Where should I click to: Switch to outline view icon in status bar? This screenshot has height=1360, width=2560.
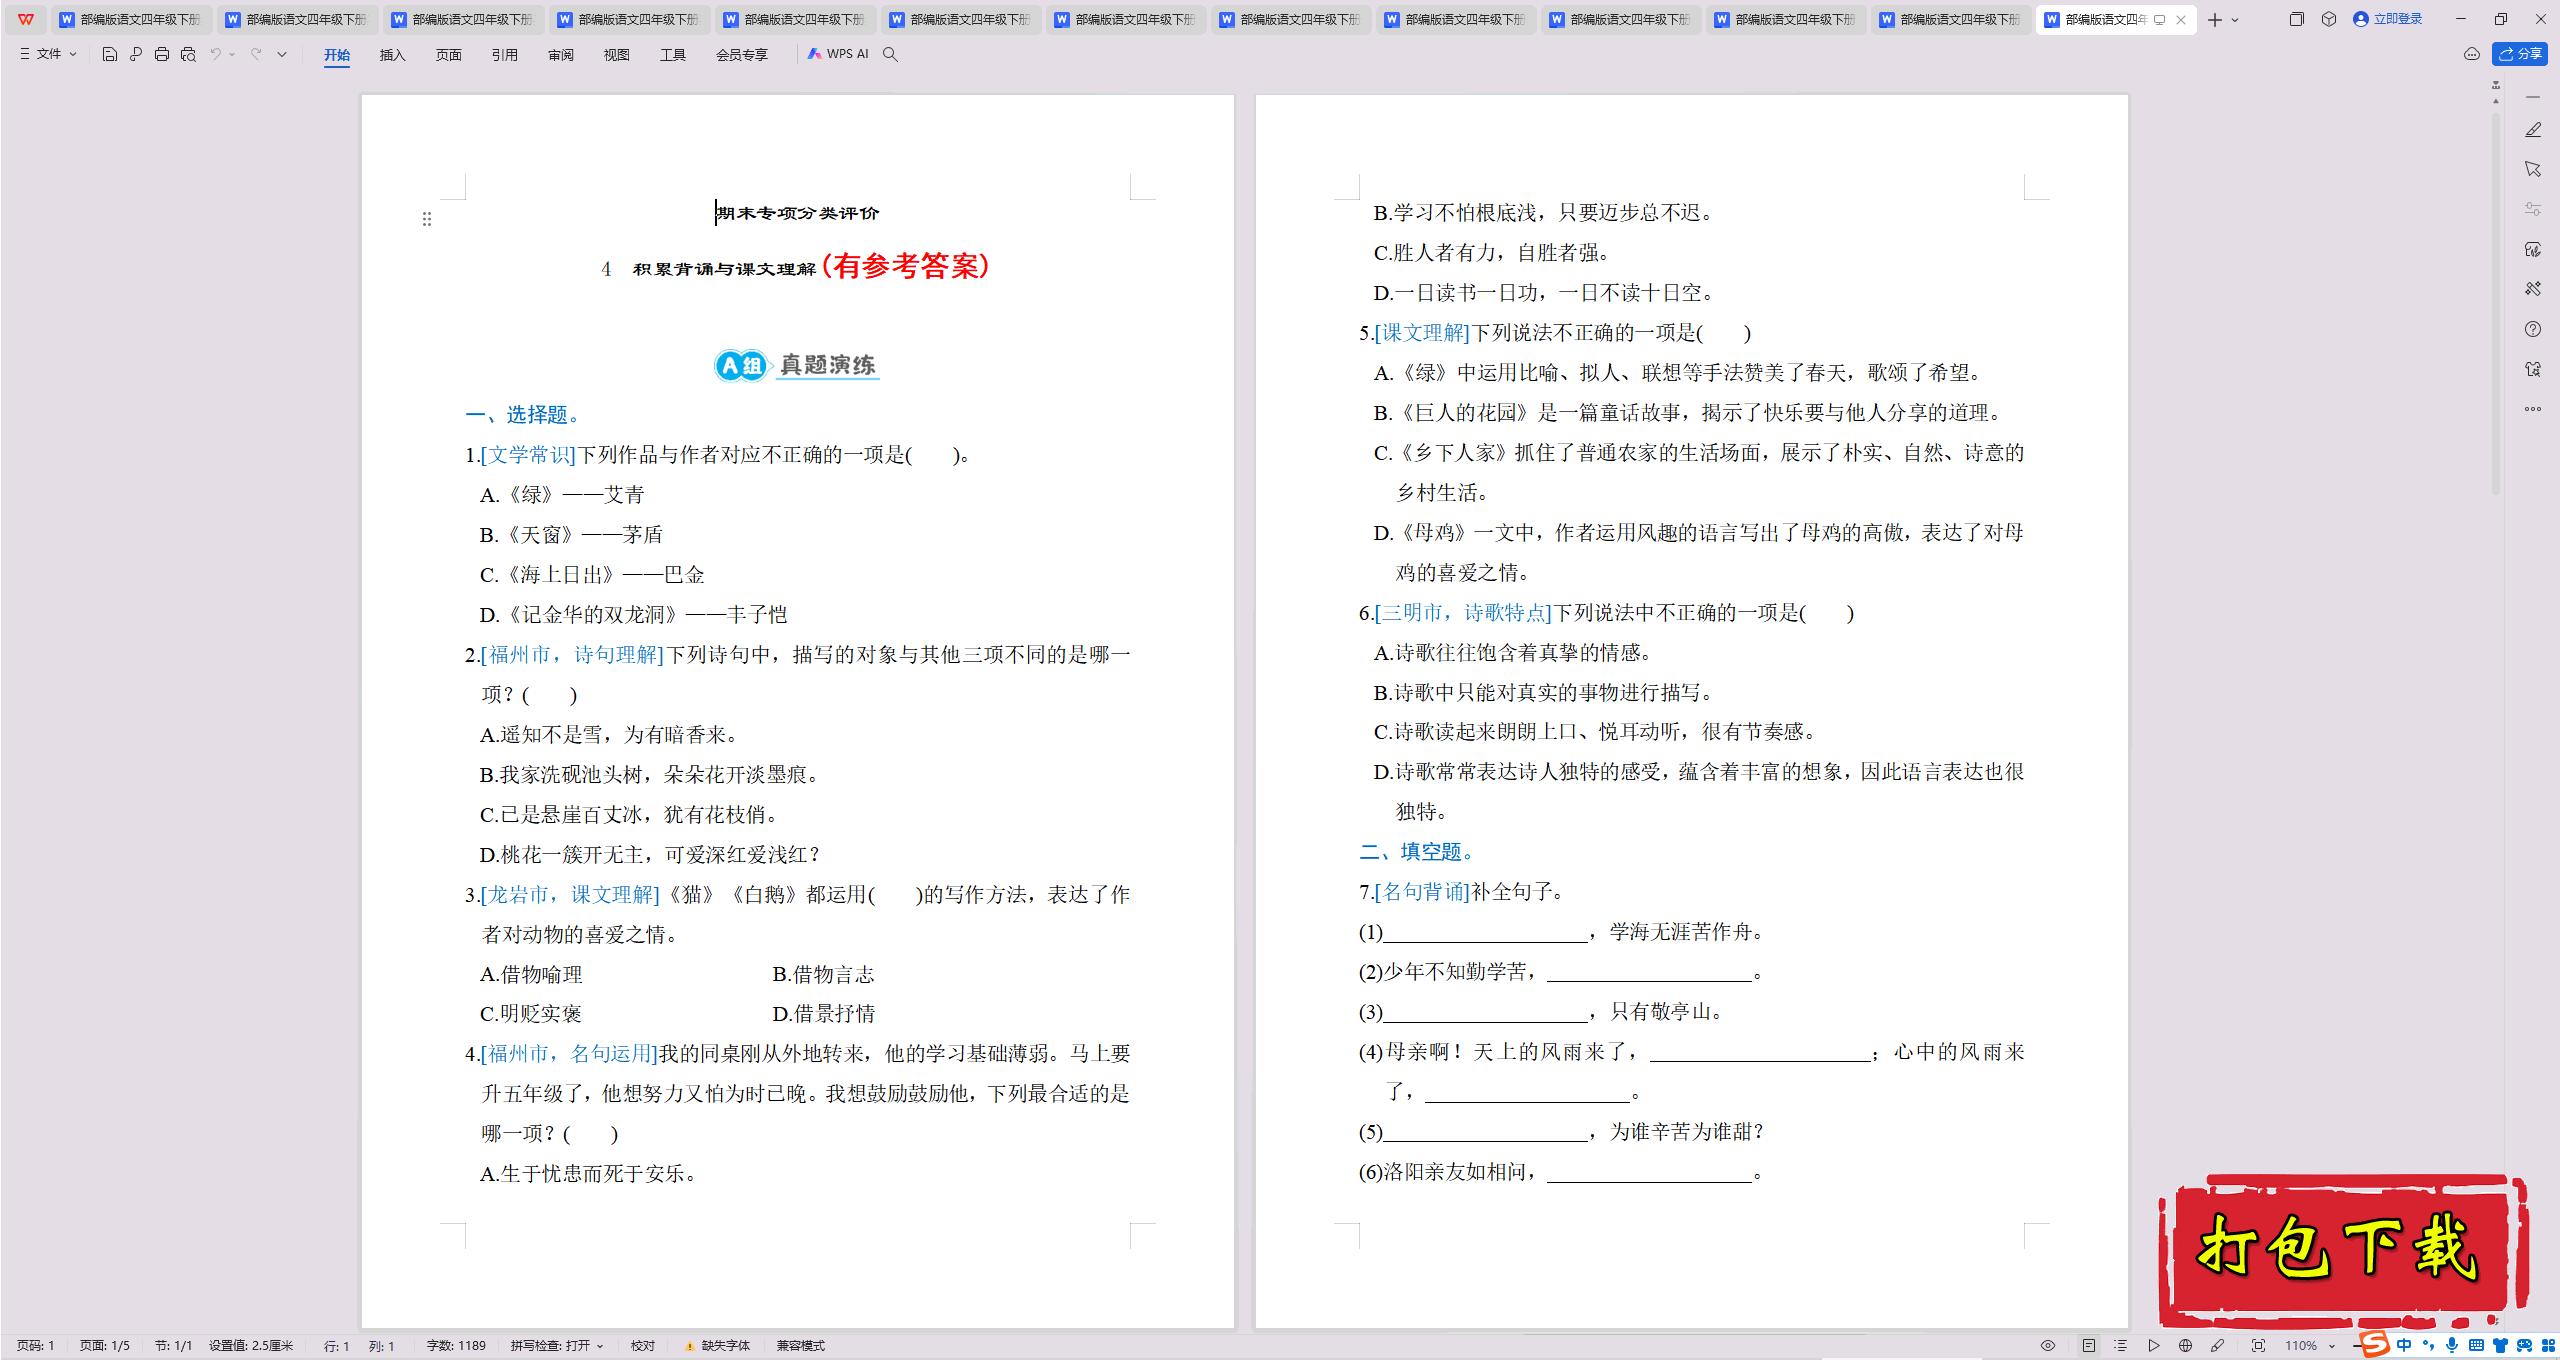[x=2120, y=1346]
